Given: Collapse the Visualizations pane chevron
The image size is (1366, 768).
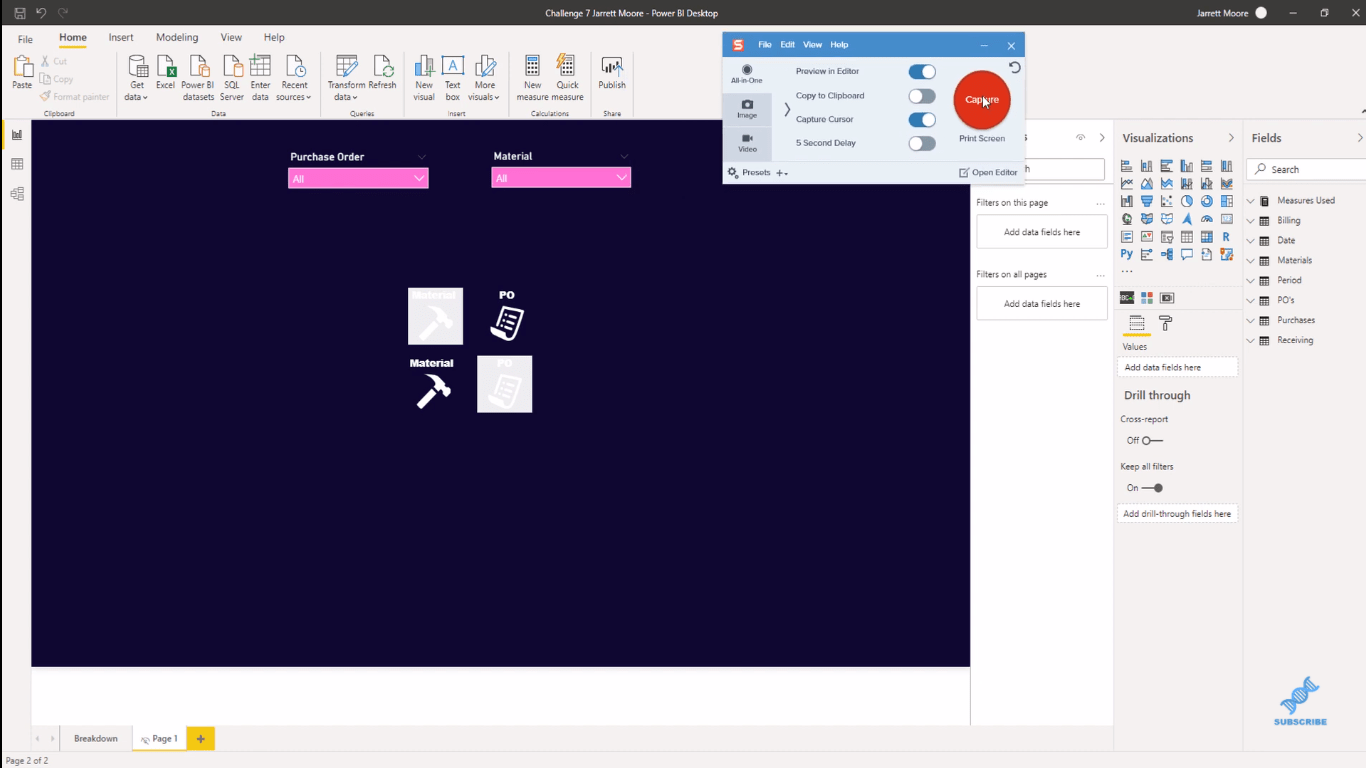Looking at the screenshot, I should (x=1231, y=138).
